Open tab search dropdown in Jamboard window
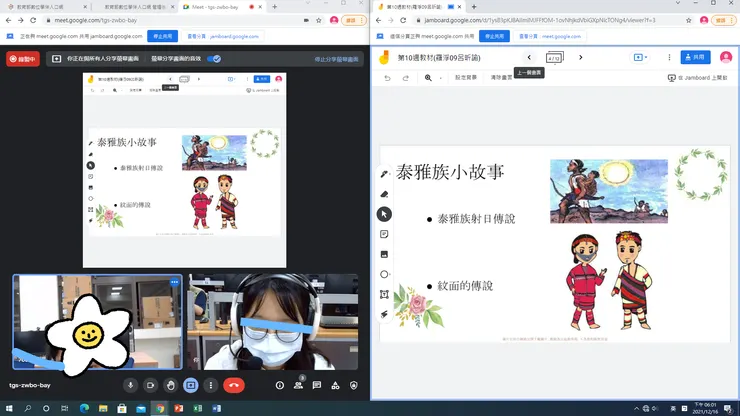 [x=678, y=3]
